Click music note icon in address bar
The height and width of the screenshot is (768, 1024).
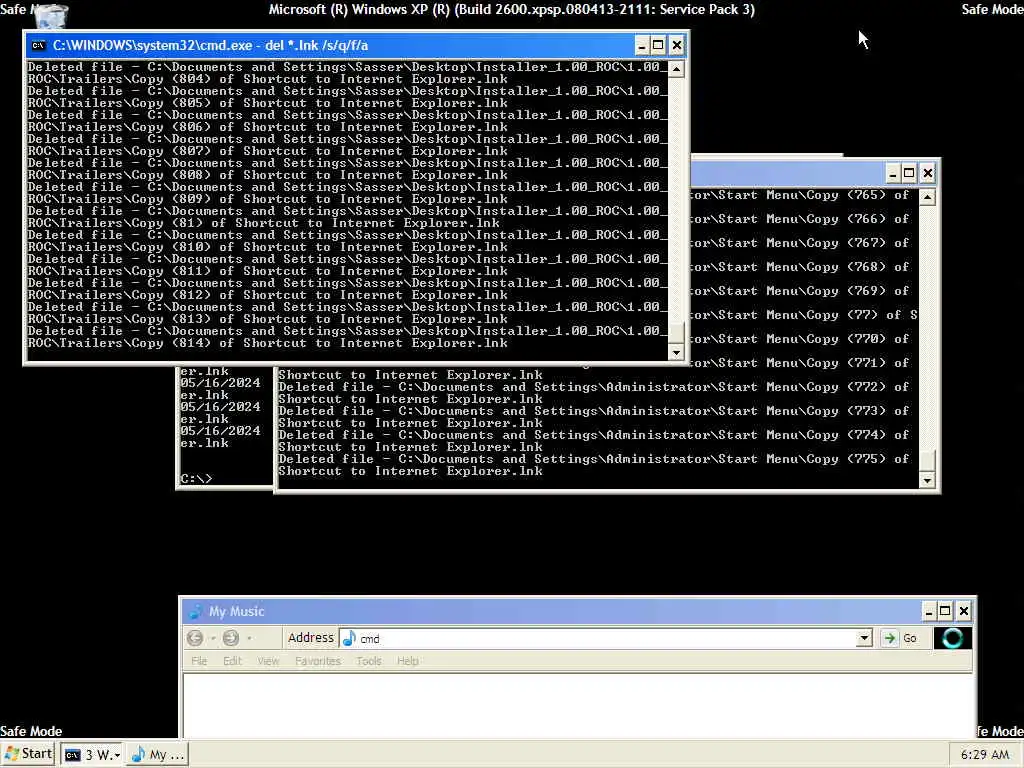point(349,638)
